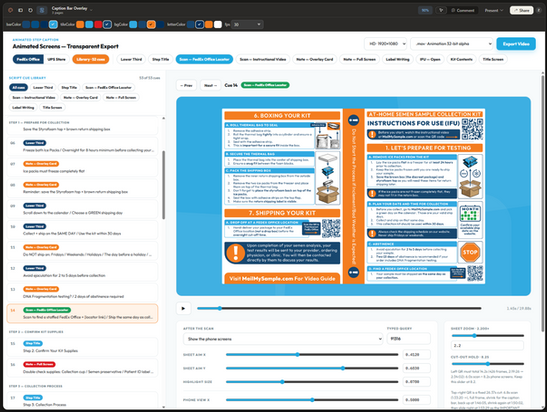Pick the light-blue bgColor swatch
The width and height of the screenshot is (547, 412).
pos(133,24)
